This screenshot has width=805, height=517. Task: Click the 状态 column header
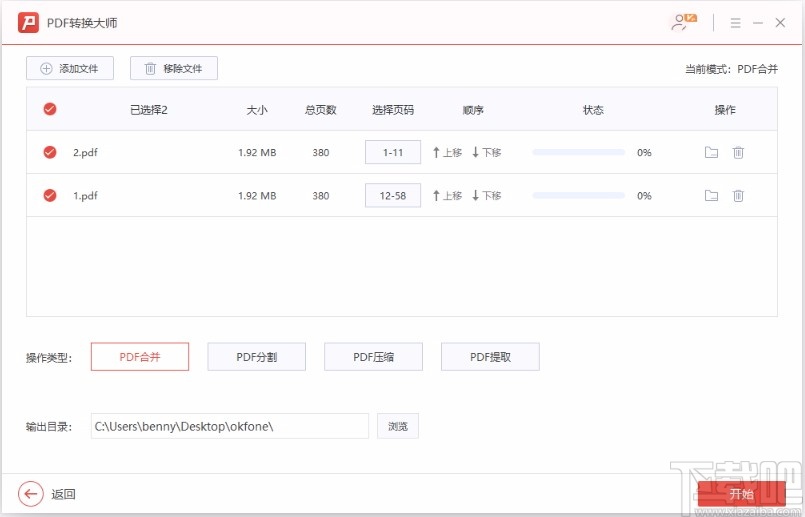point(593,110)
